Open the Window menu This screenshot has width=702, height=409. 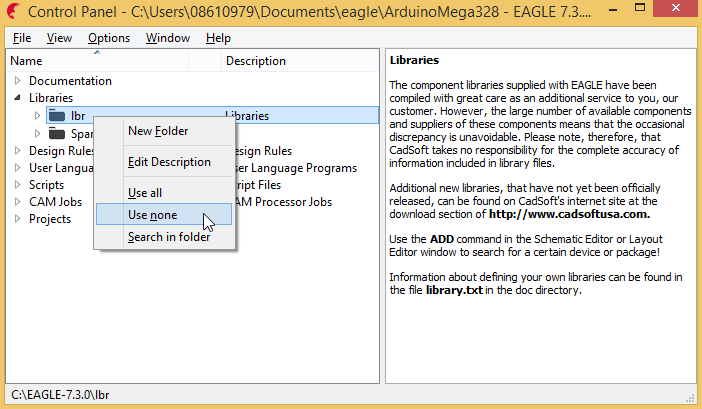(x=167, y=38)
